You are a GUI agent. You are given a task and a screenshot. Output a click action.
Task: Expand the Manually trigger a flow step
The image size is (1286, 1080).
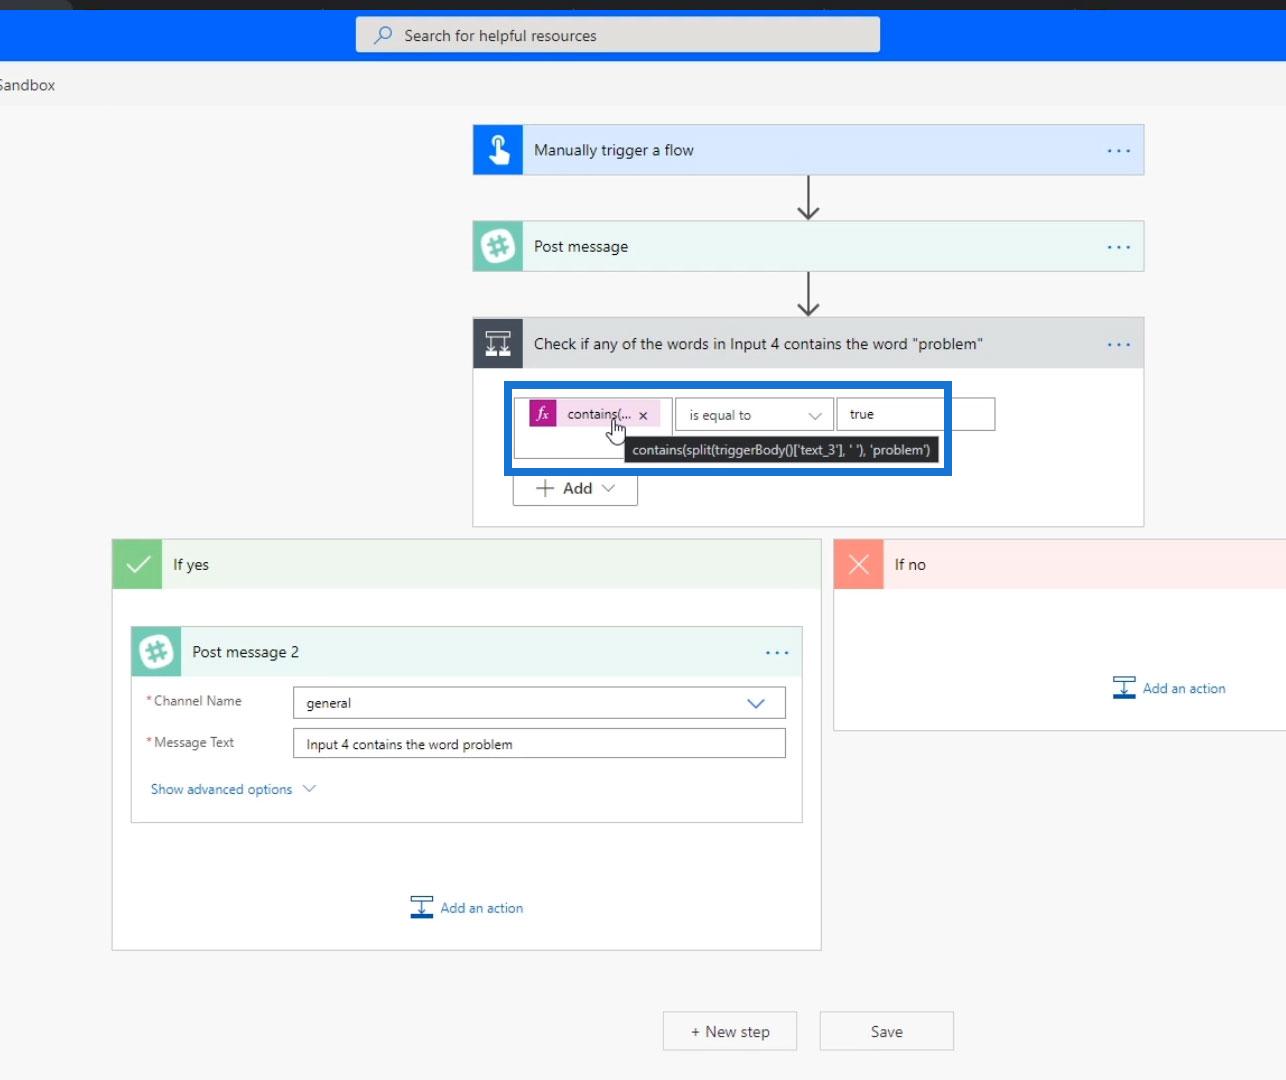click(808, 150)
